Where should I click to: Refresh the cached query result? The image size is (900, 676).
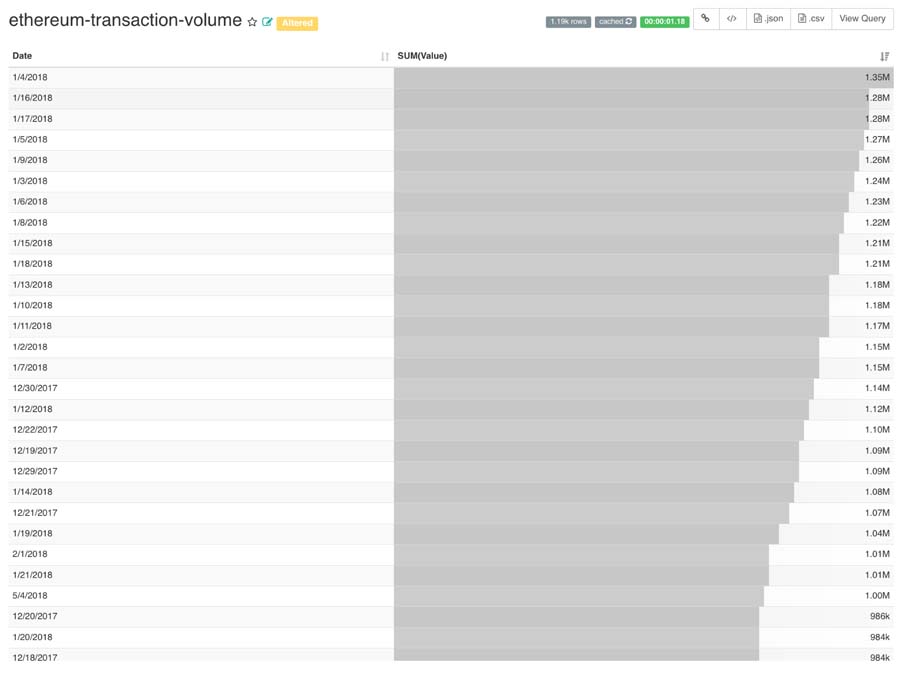(615, 22)
